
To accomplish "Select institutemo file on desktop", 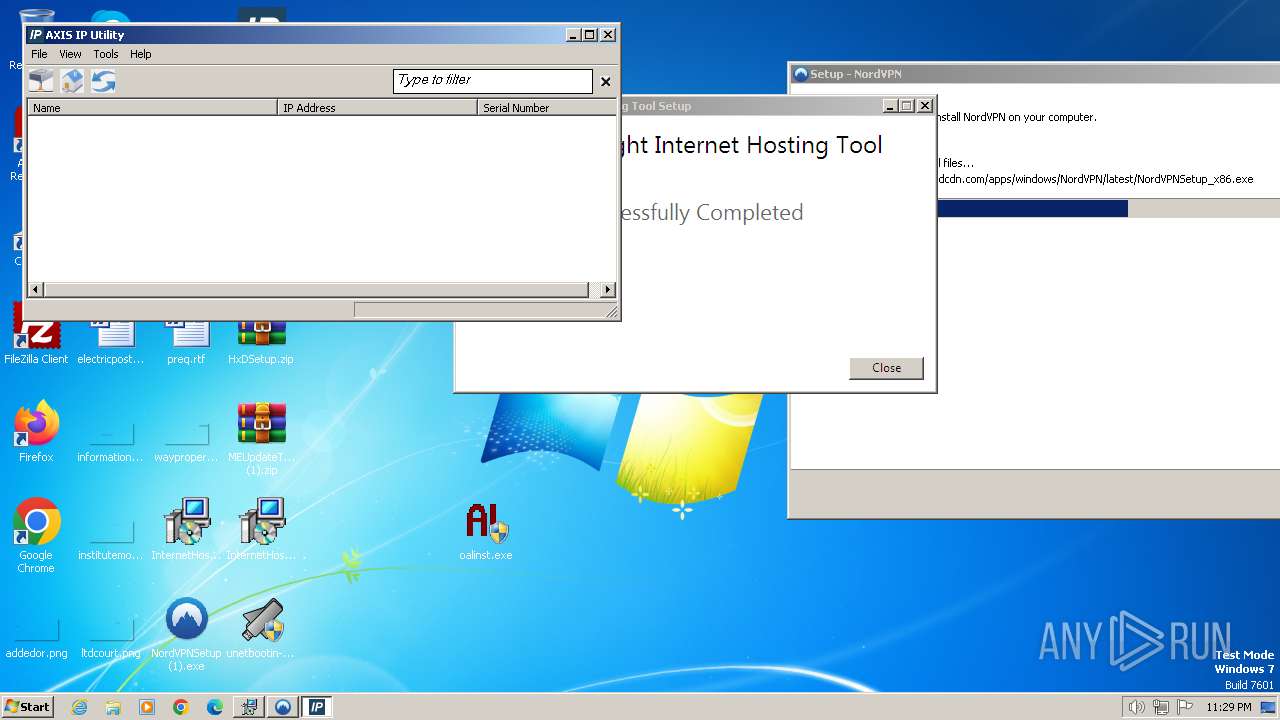I will pos(111,539).
